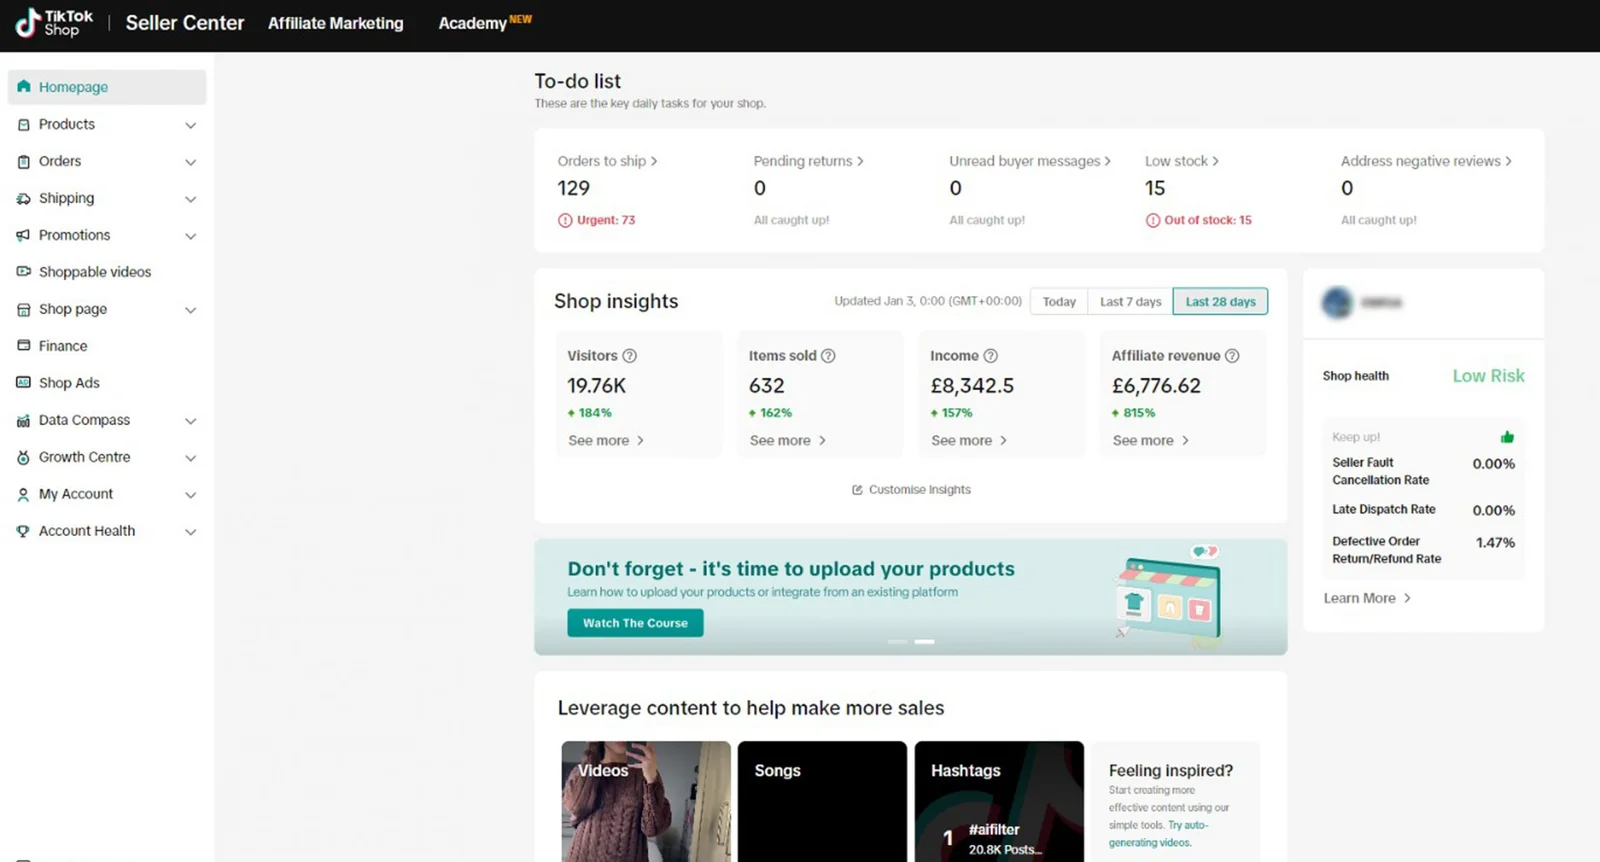Click the Affiliate revenue help icon

point(1232,356)
